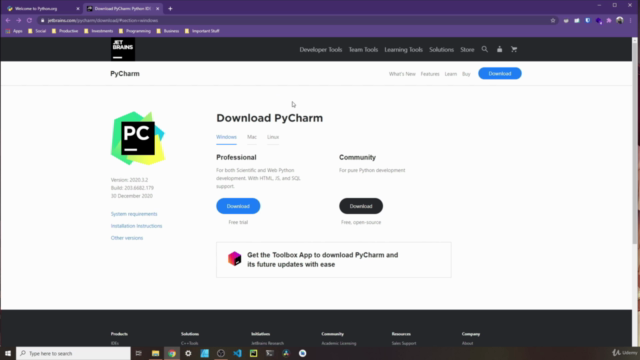
Task: Click the blue Download button in header
Action: point(500,73)
